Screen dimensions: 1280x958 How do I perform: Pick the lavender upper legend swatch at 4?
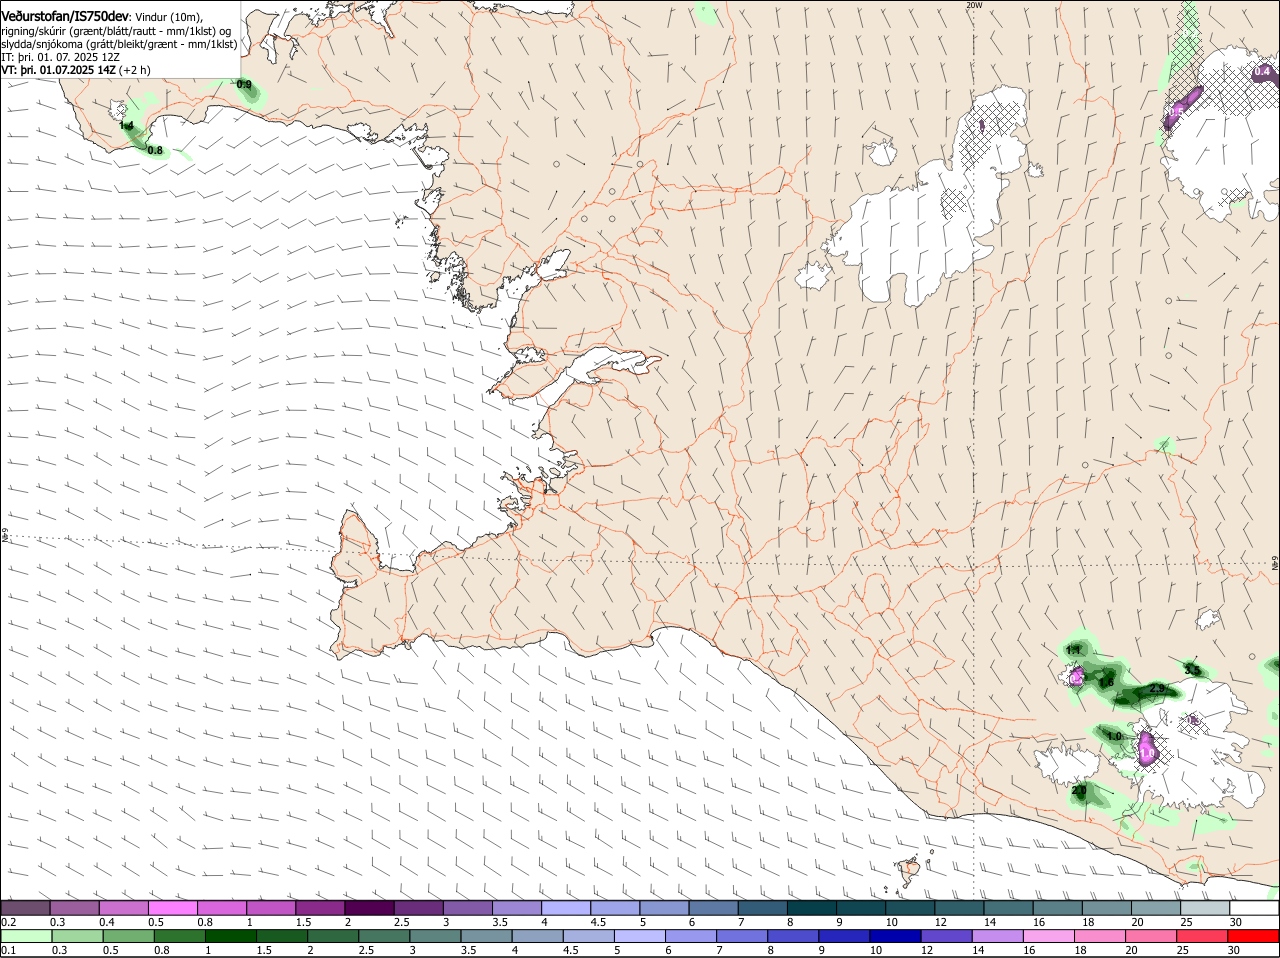click(x=564, y=907)
